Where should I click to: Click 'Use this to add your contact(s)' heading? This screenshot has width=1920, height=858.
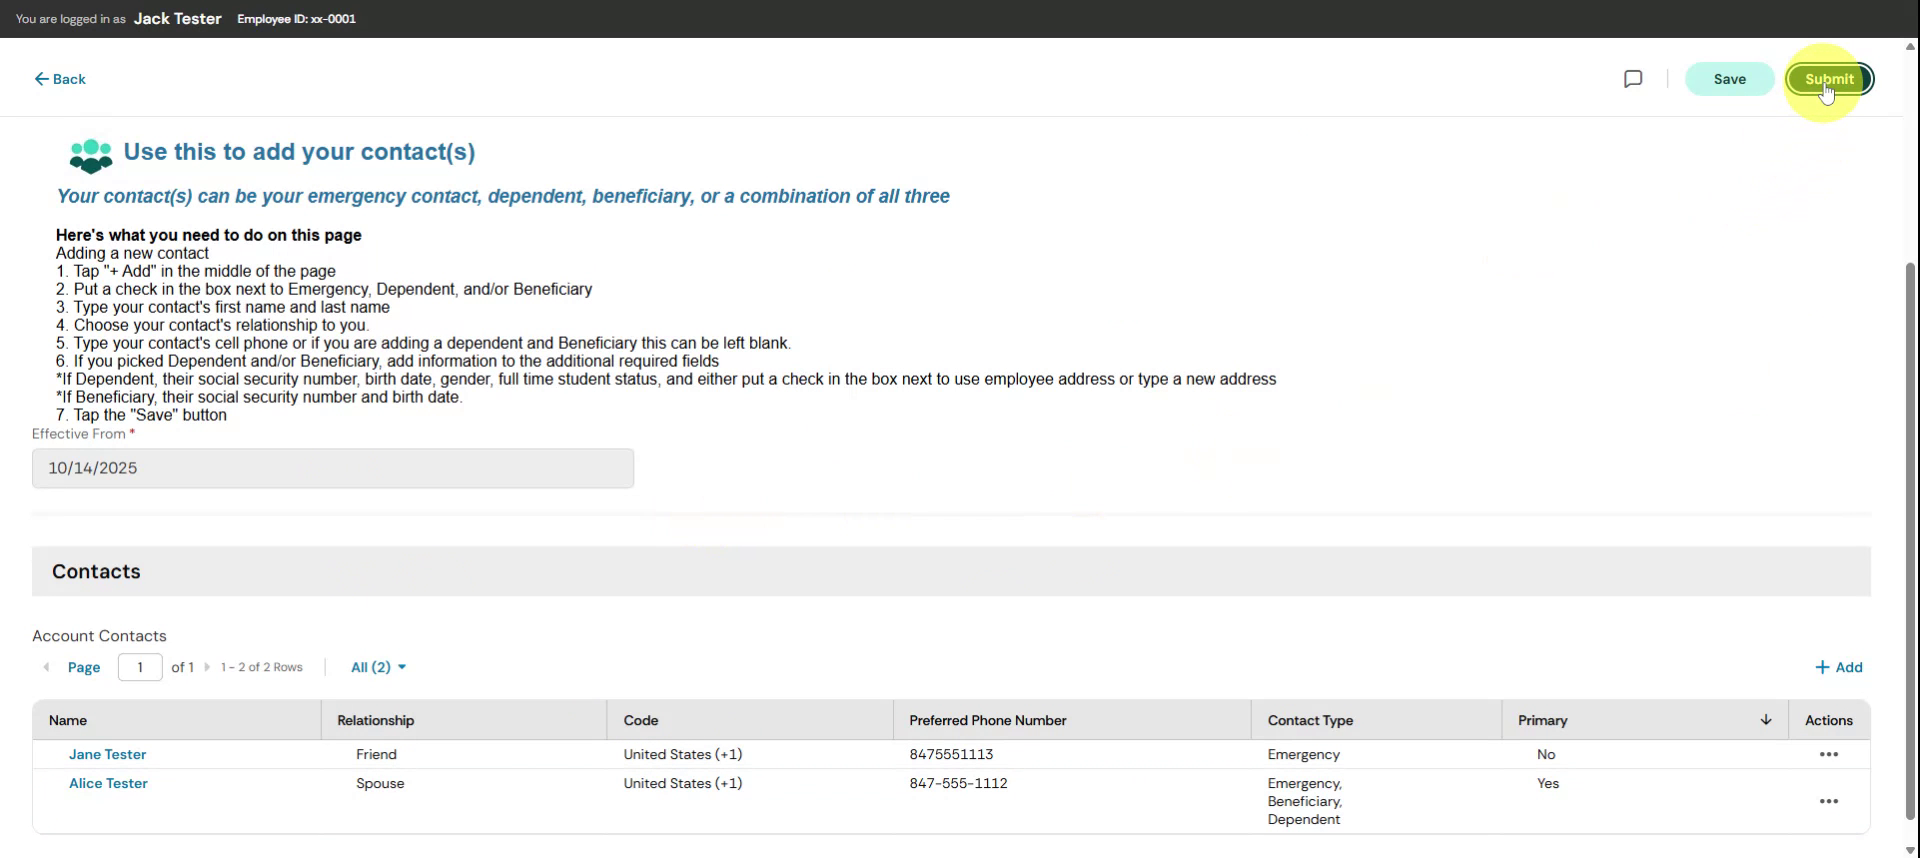(299, 152)
